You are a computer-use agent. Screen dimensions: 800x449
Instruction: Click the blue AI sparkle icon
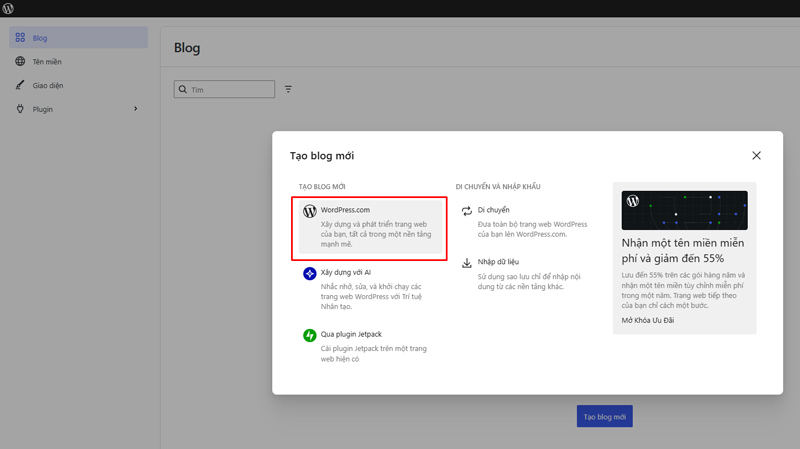(x=310, y=273)
